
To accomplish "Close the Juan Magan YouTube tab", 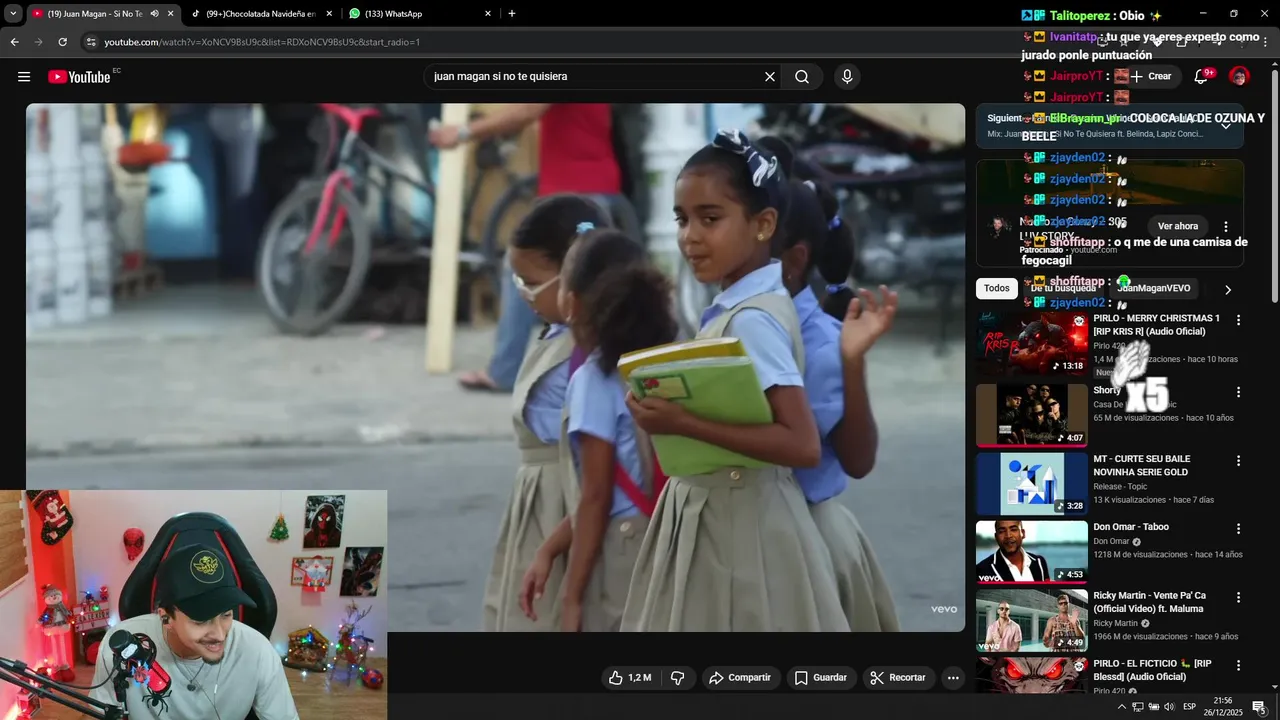I will click(171, 14).
